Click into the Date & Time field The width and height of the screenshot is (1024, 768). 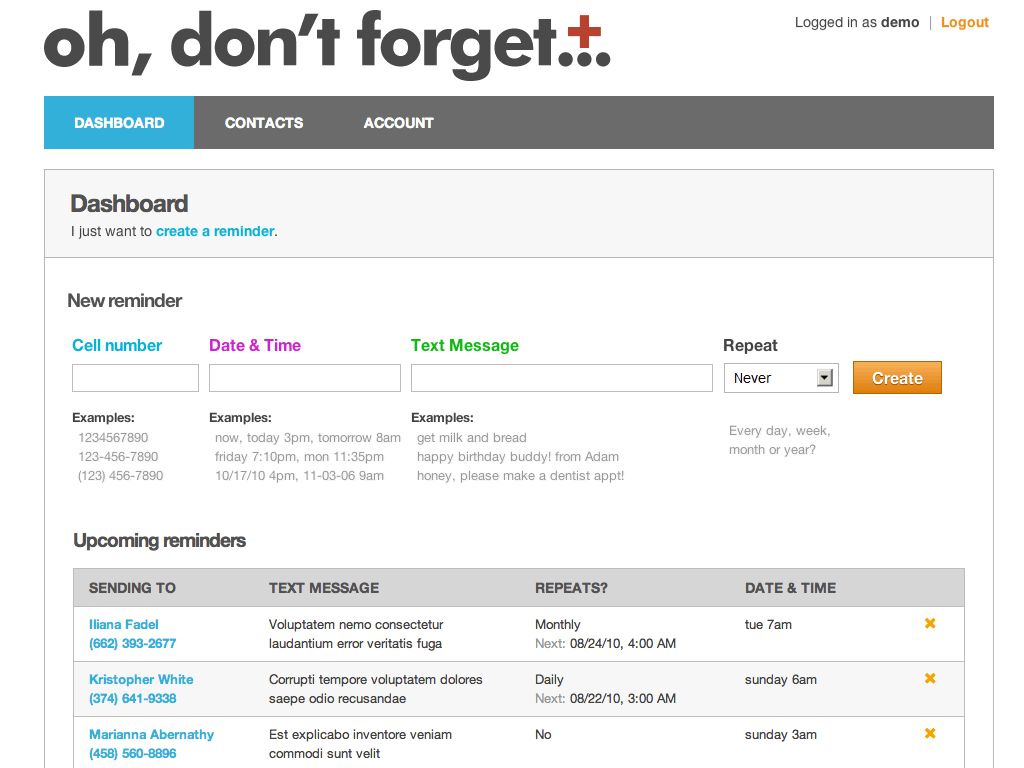click(304, 378)
